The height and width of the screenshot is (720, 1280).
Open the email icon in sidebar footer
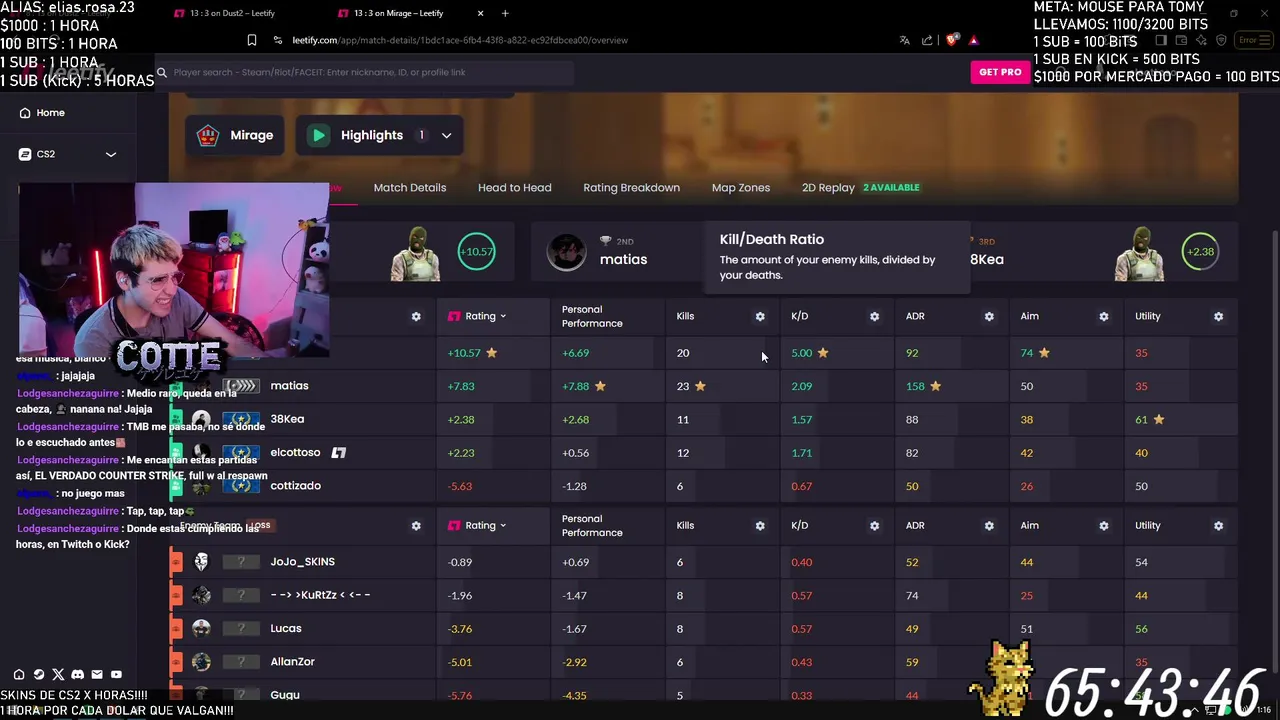point(97,675)
